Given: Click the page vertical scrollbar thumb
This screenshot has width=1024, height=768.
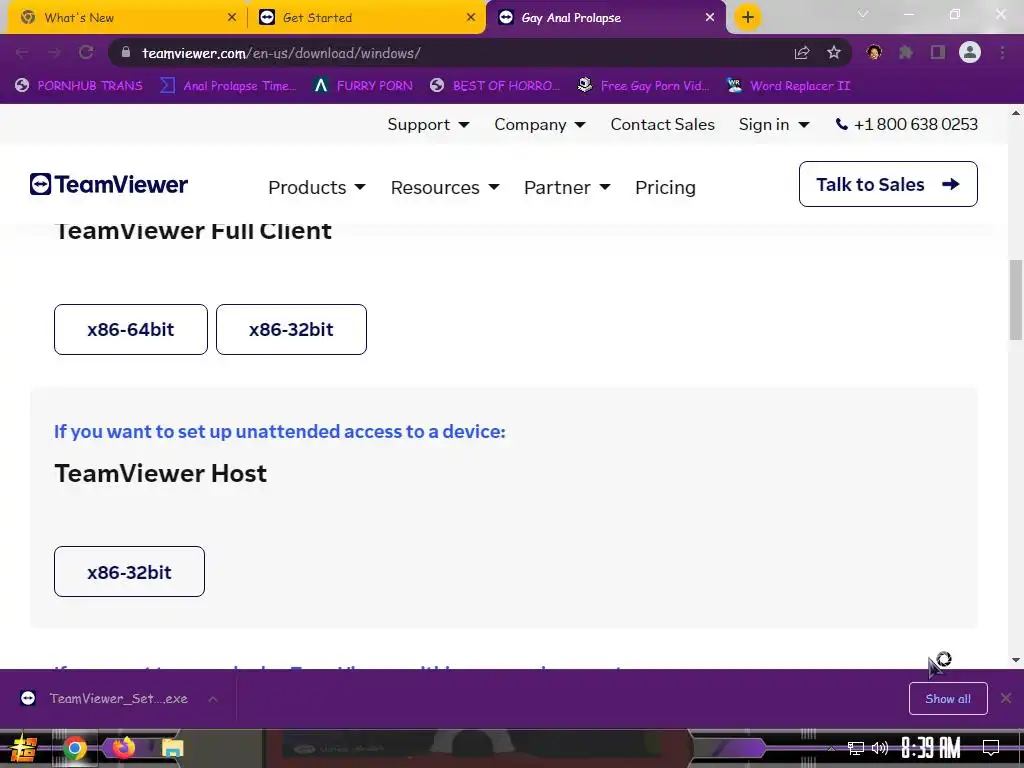Looking at the screenshot, I should (1016, 300).
